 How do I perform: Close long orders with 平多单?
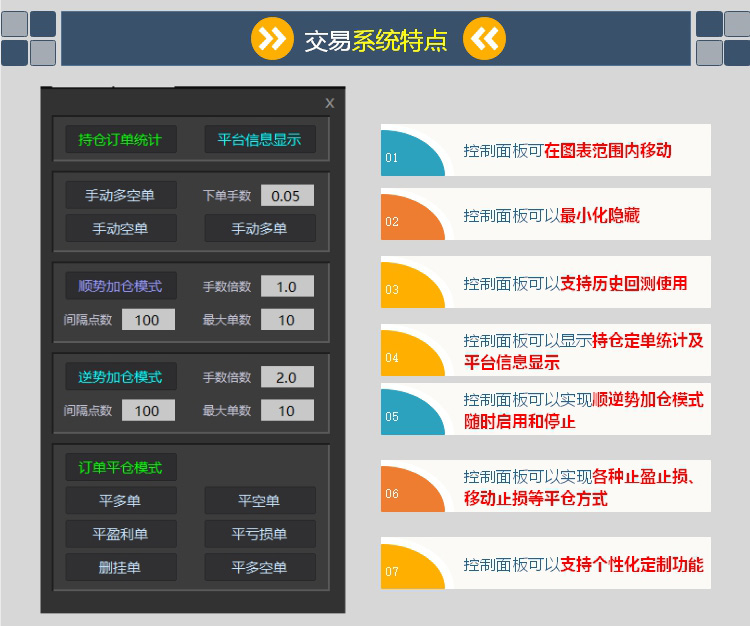pos(121,500)
